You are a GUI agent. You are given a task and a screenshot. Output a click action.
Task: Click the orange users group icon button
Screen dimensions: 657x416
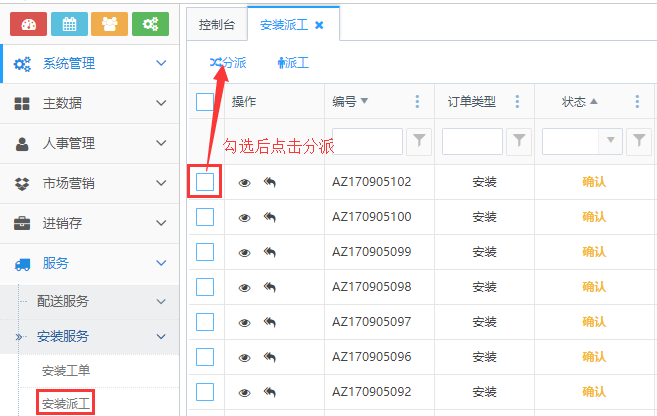109,24
